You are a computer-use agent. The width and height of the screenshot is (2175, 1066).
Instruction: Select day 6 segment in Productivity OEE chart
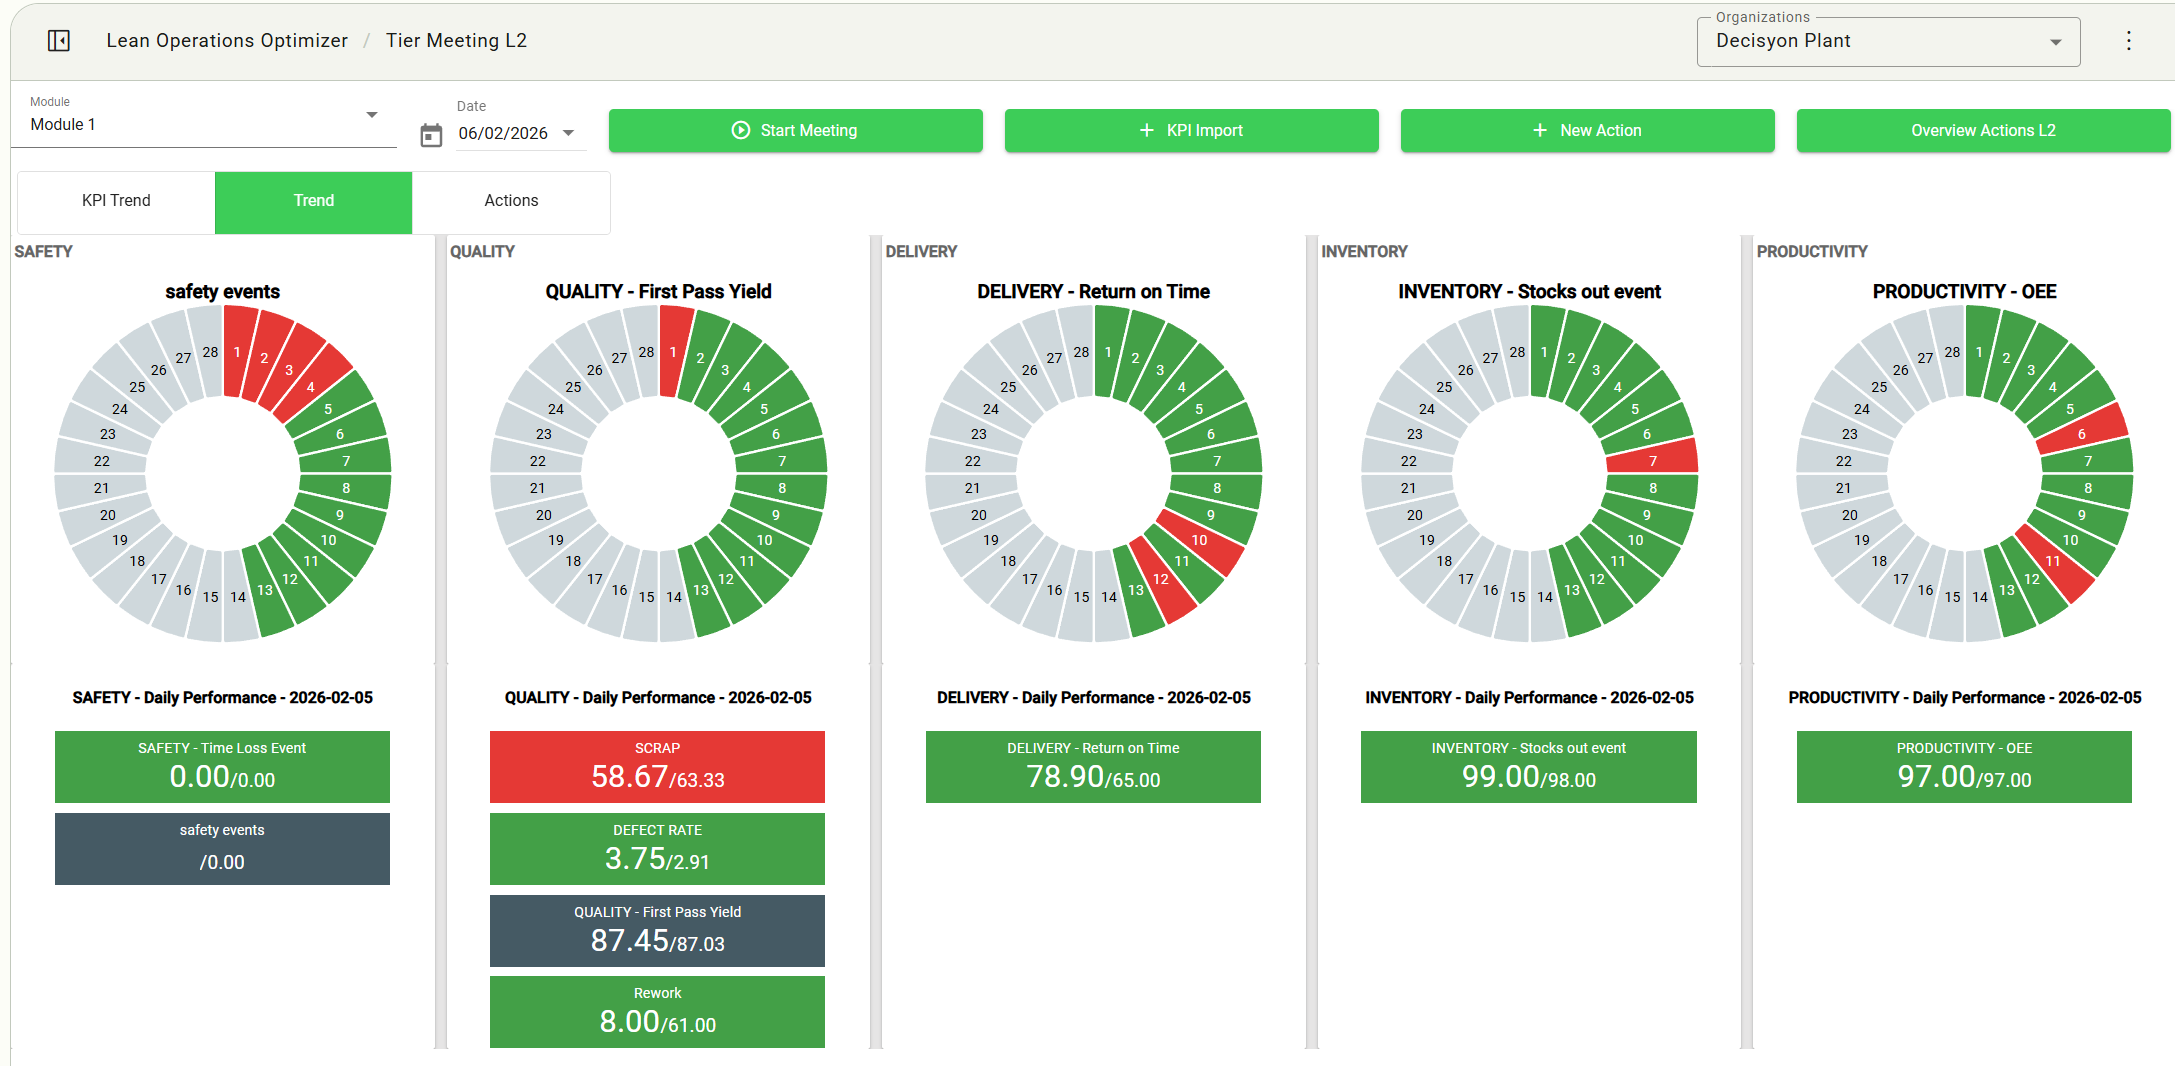pos(2079,433)
